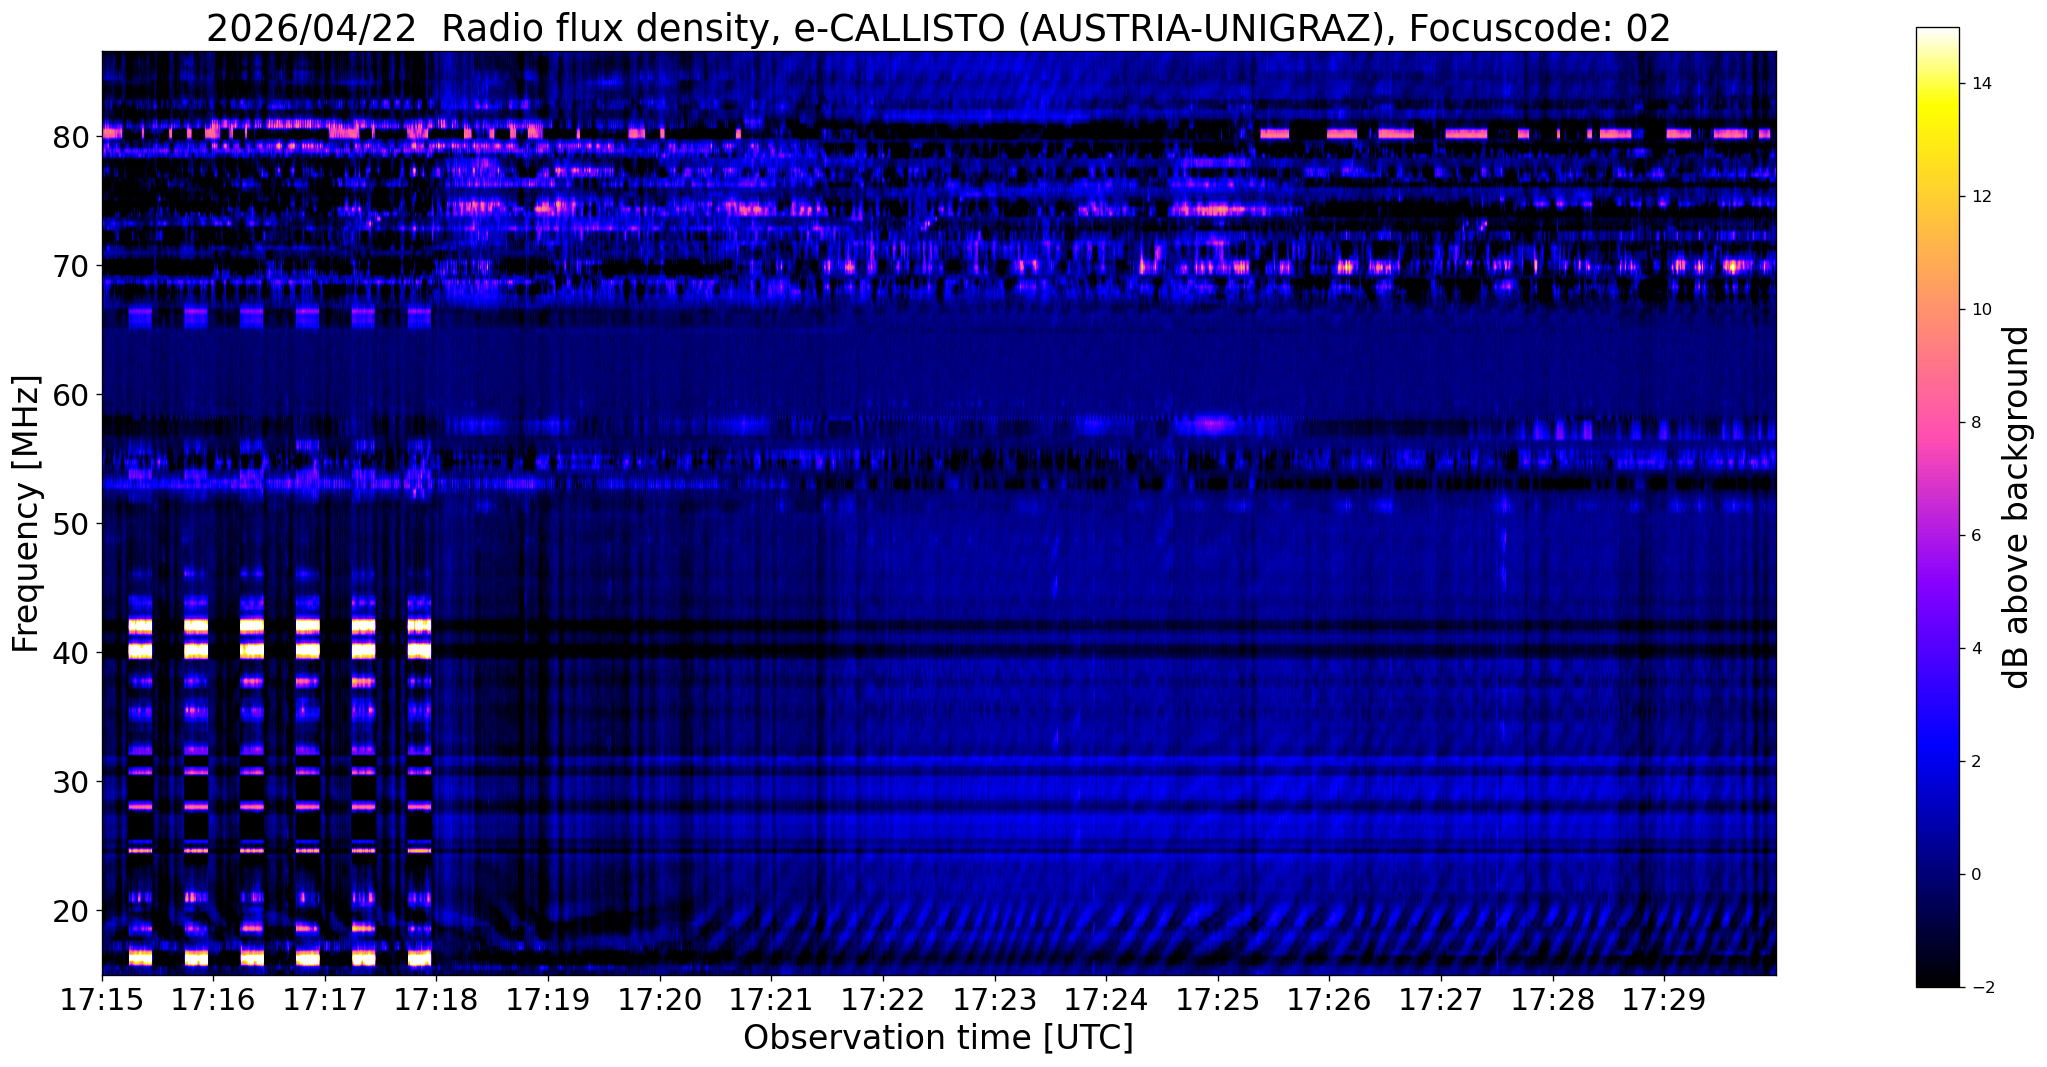2047x1067 pixels.
Task: Click the 17:16 time tick label
Action: [x=213, y=1000]
